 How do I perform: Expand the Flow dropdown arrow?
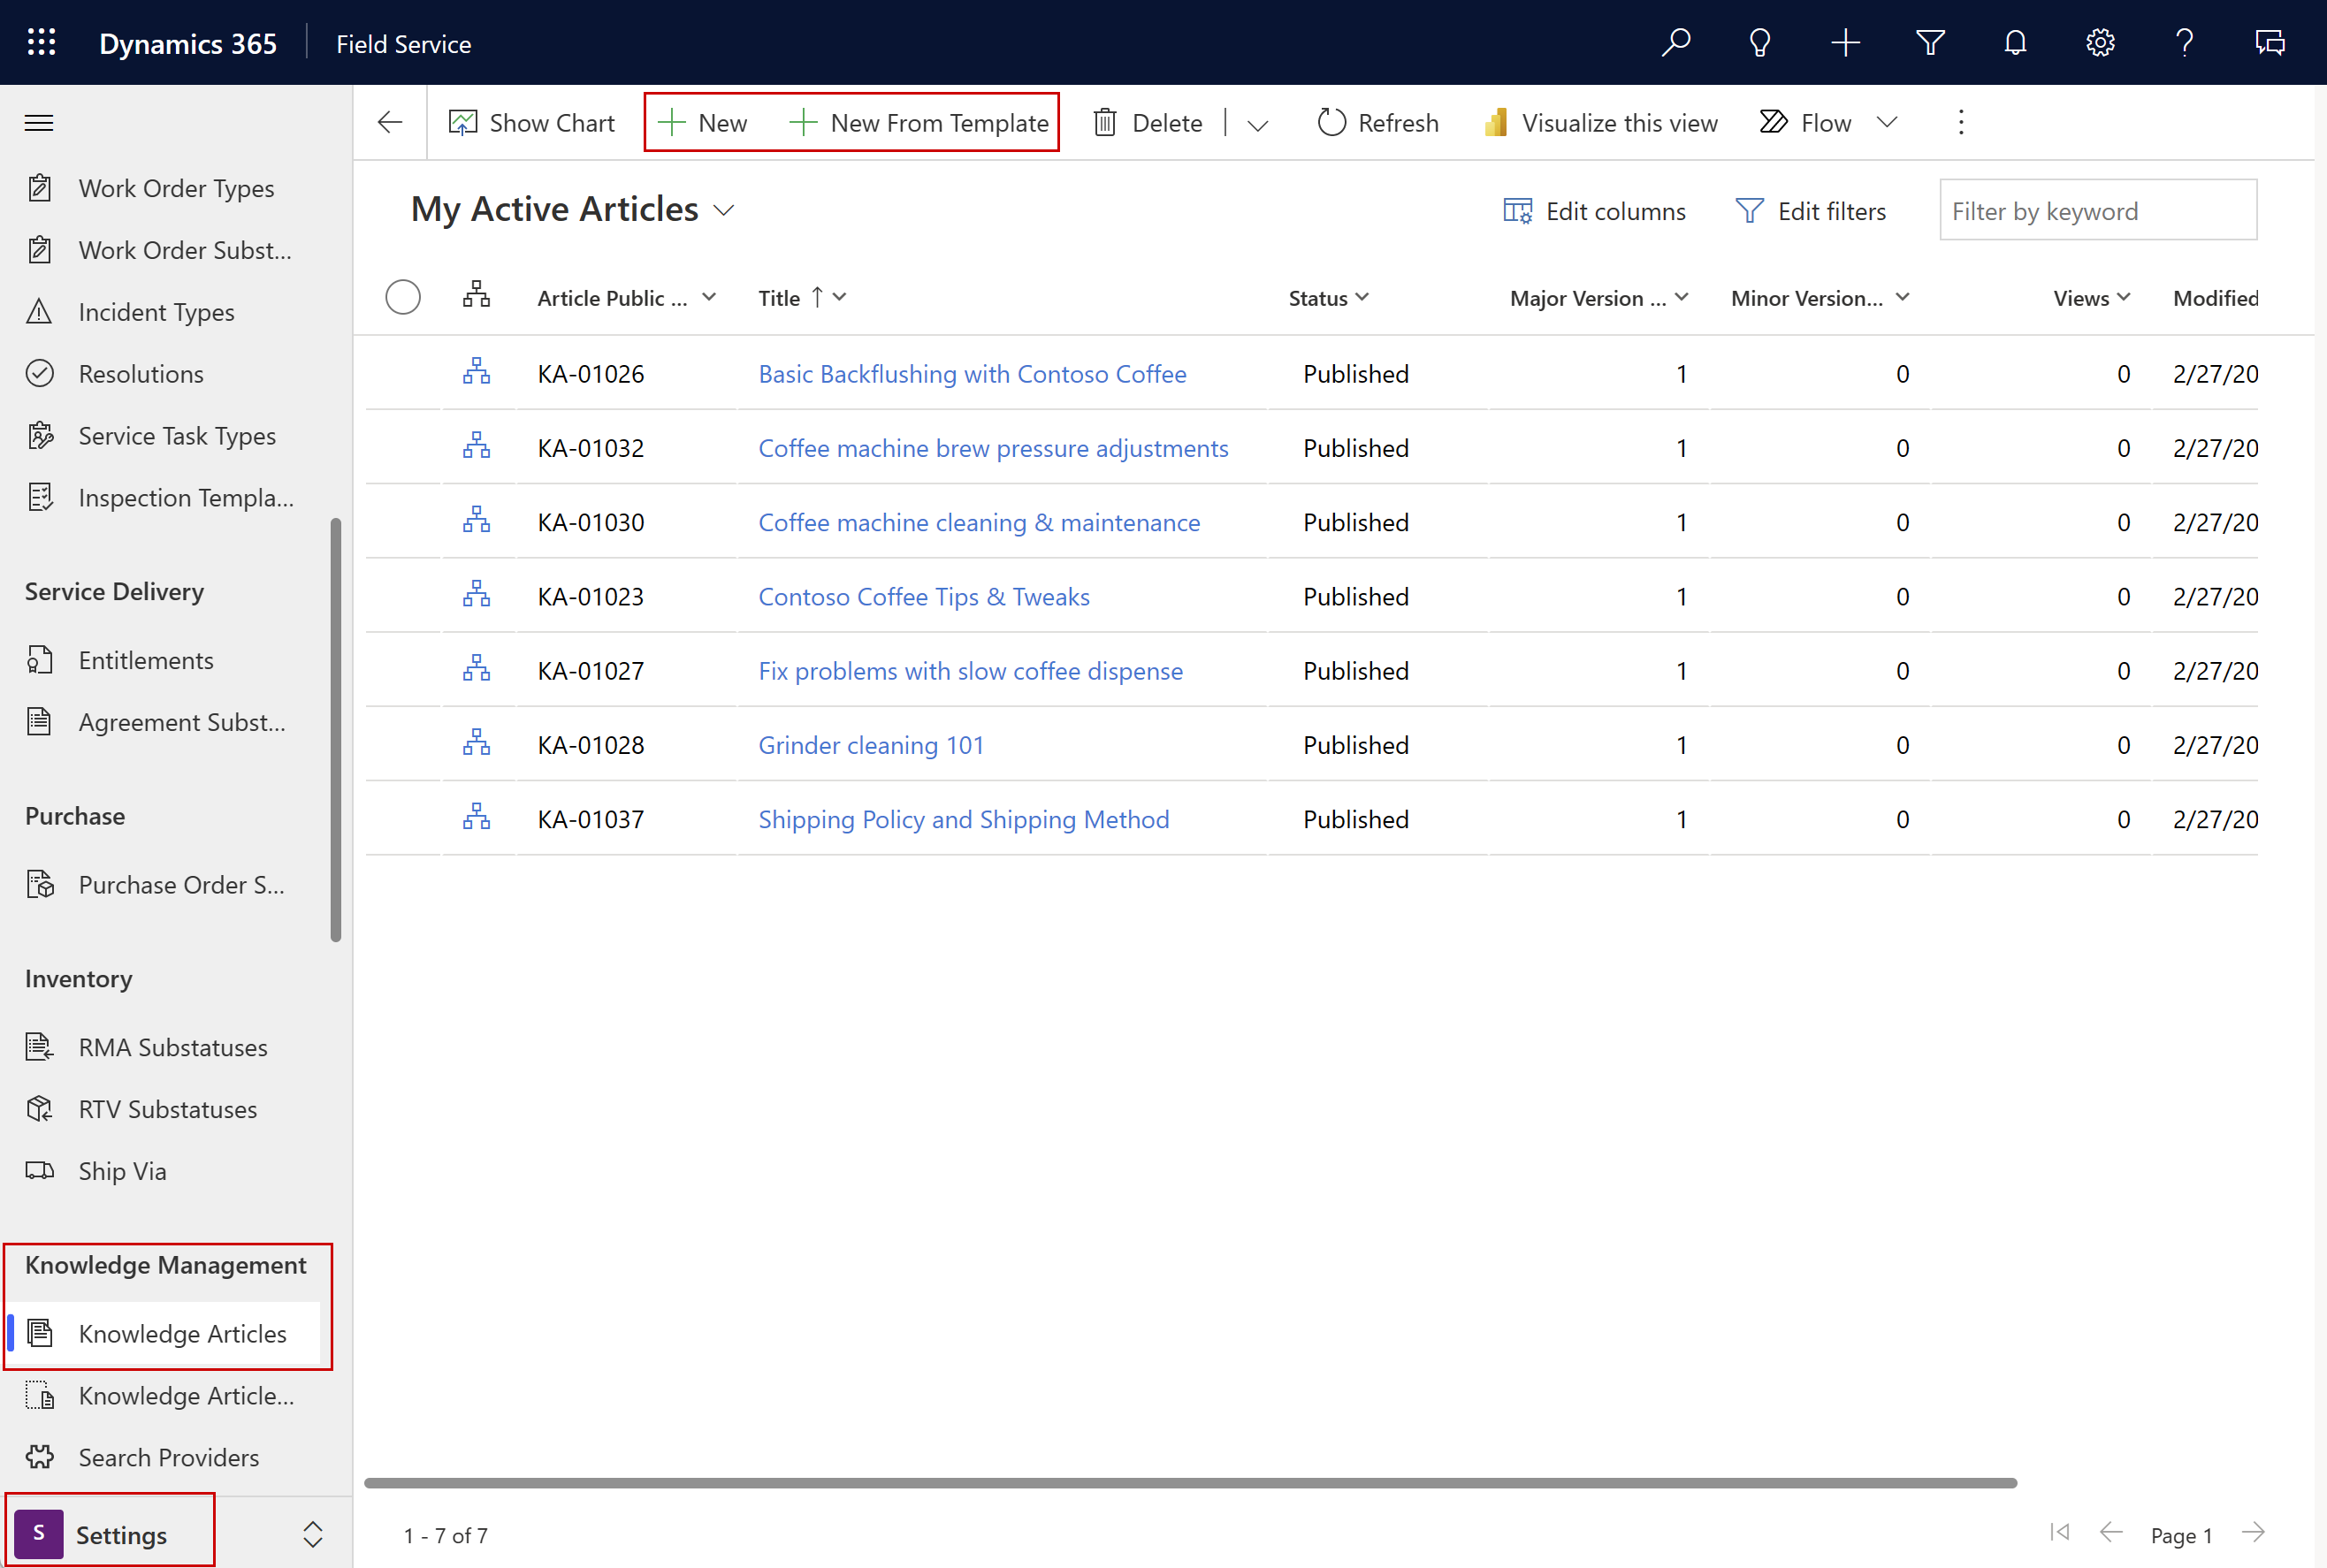1889,123
